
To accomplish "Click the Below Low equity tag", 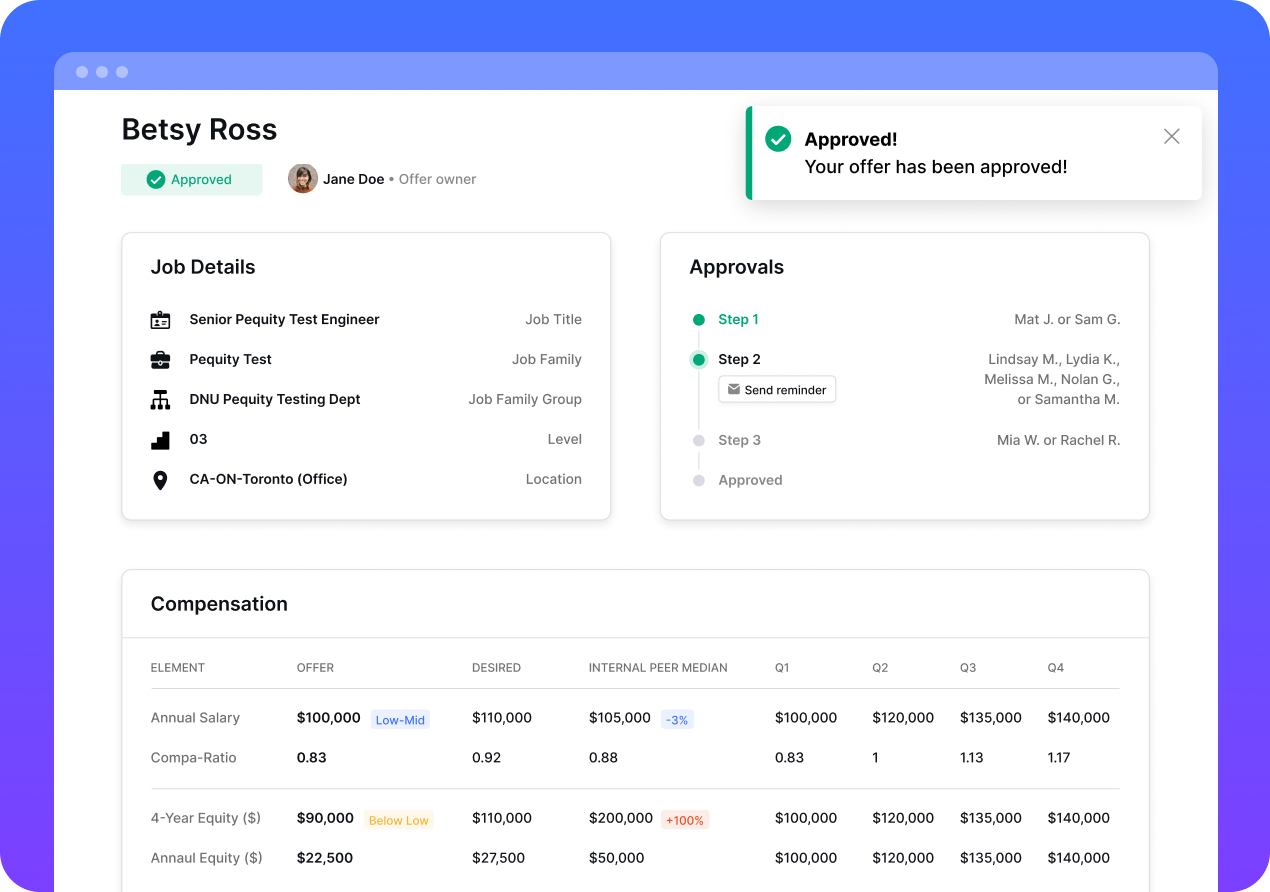I will 398,820.
